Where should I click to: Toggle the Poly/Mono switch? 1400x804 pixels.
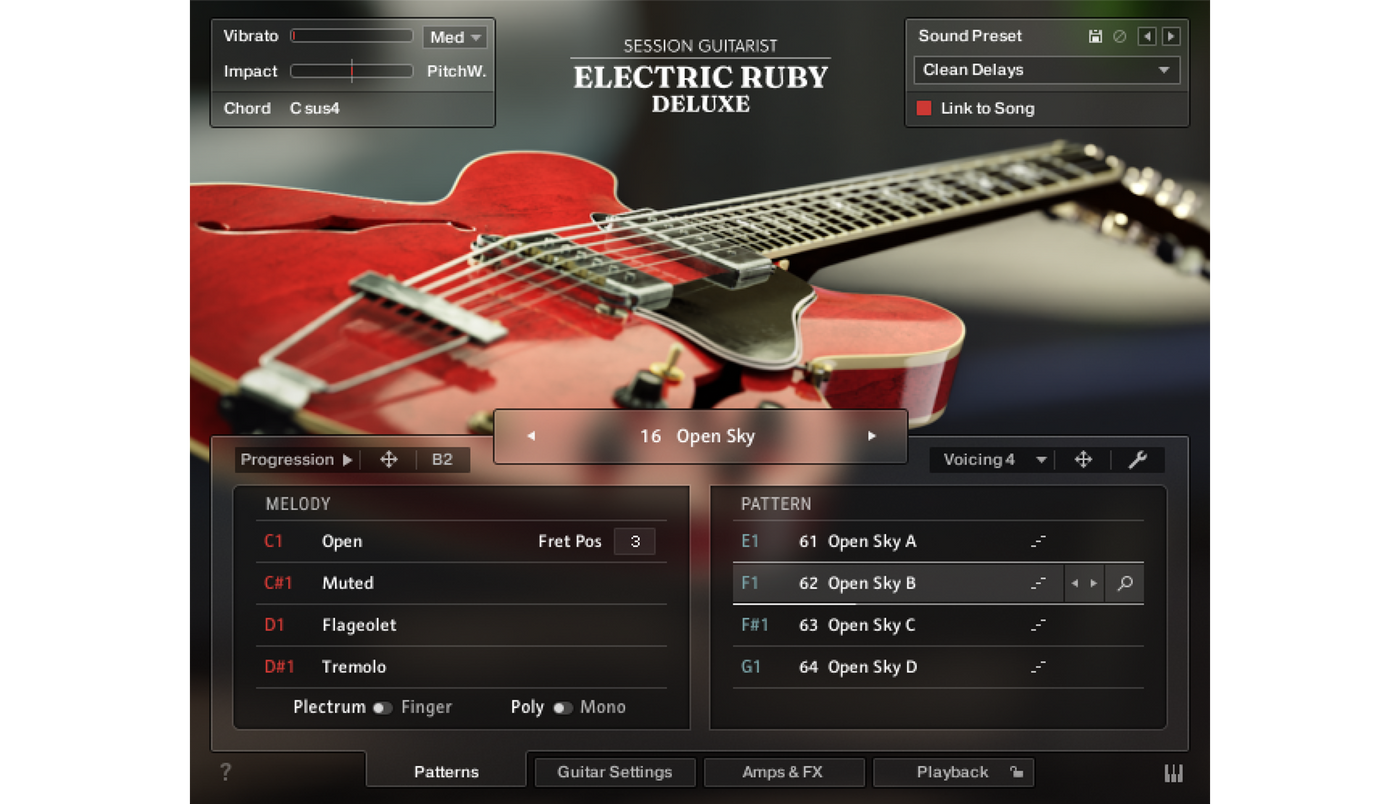pyautogui.click(x=563, y=708)
